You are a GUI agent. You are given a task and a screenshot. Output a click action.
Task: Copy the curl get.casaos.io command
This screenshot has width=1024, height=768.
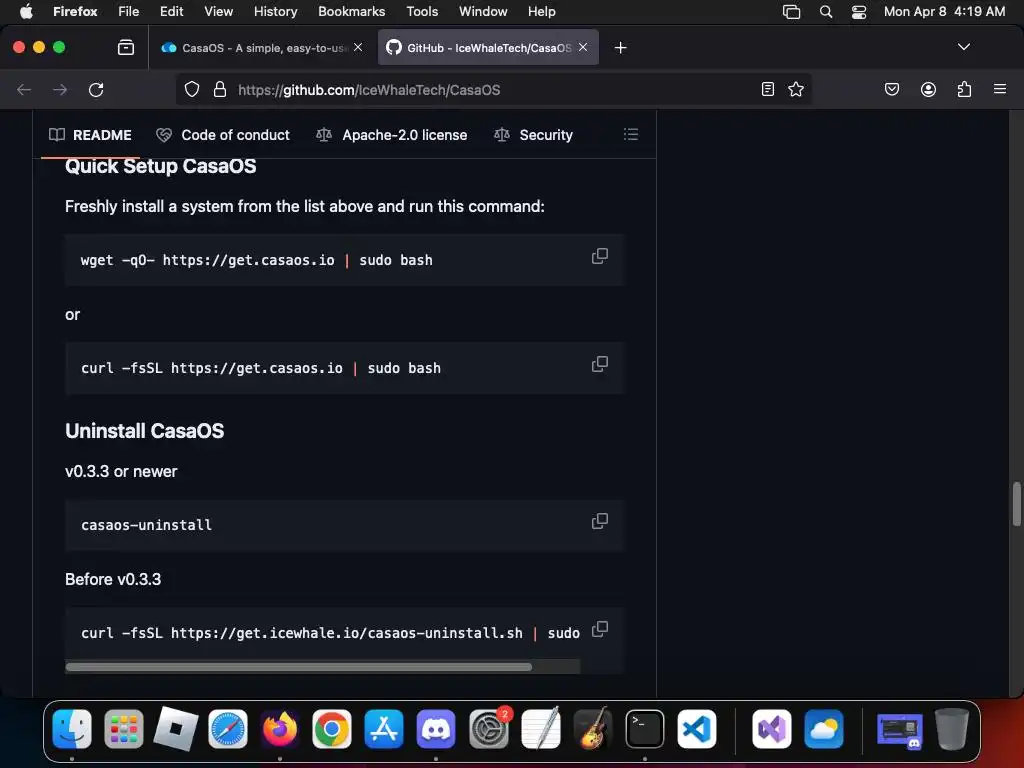tap(600, 364)
